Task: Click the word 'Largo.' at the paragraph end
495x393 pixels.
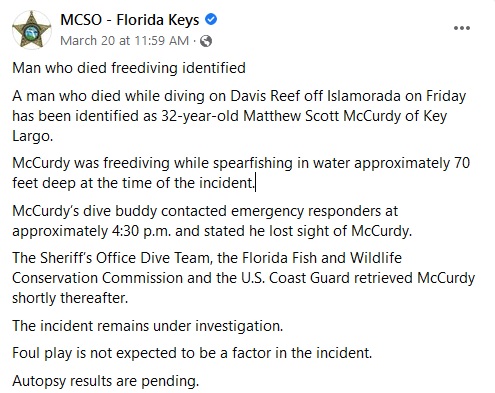Action: point(33,136)
